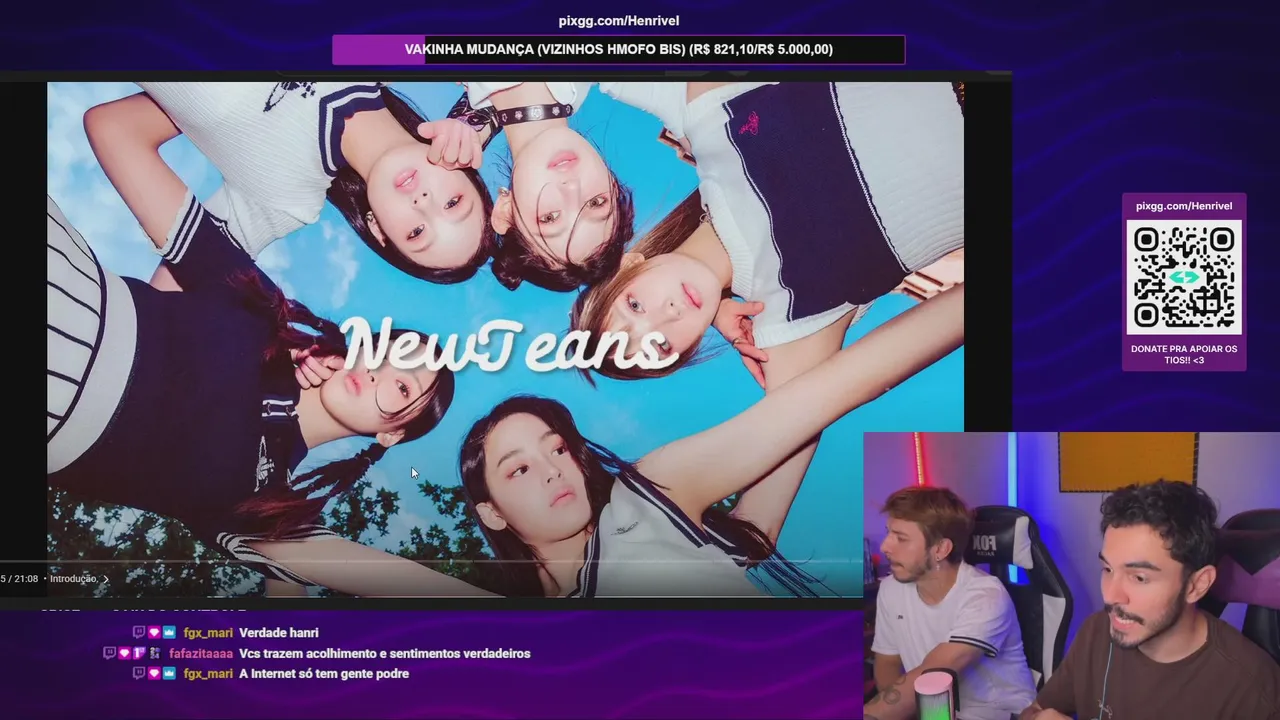
Task: Click the pixgg.com/Henrivel link at the top
Action: [619, 21]
